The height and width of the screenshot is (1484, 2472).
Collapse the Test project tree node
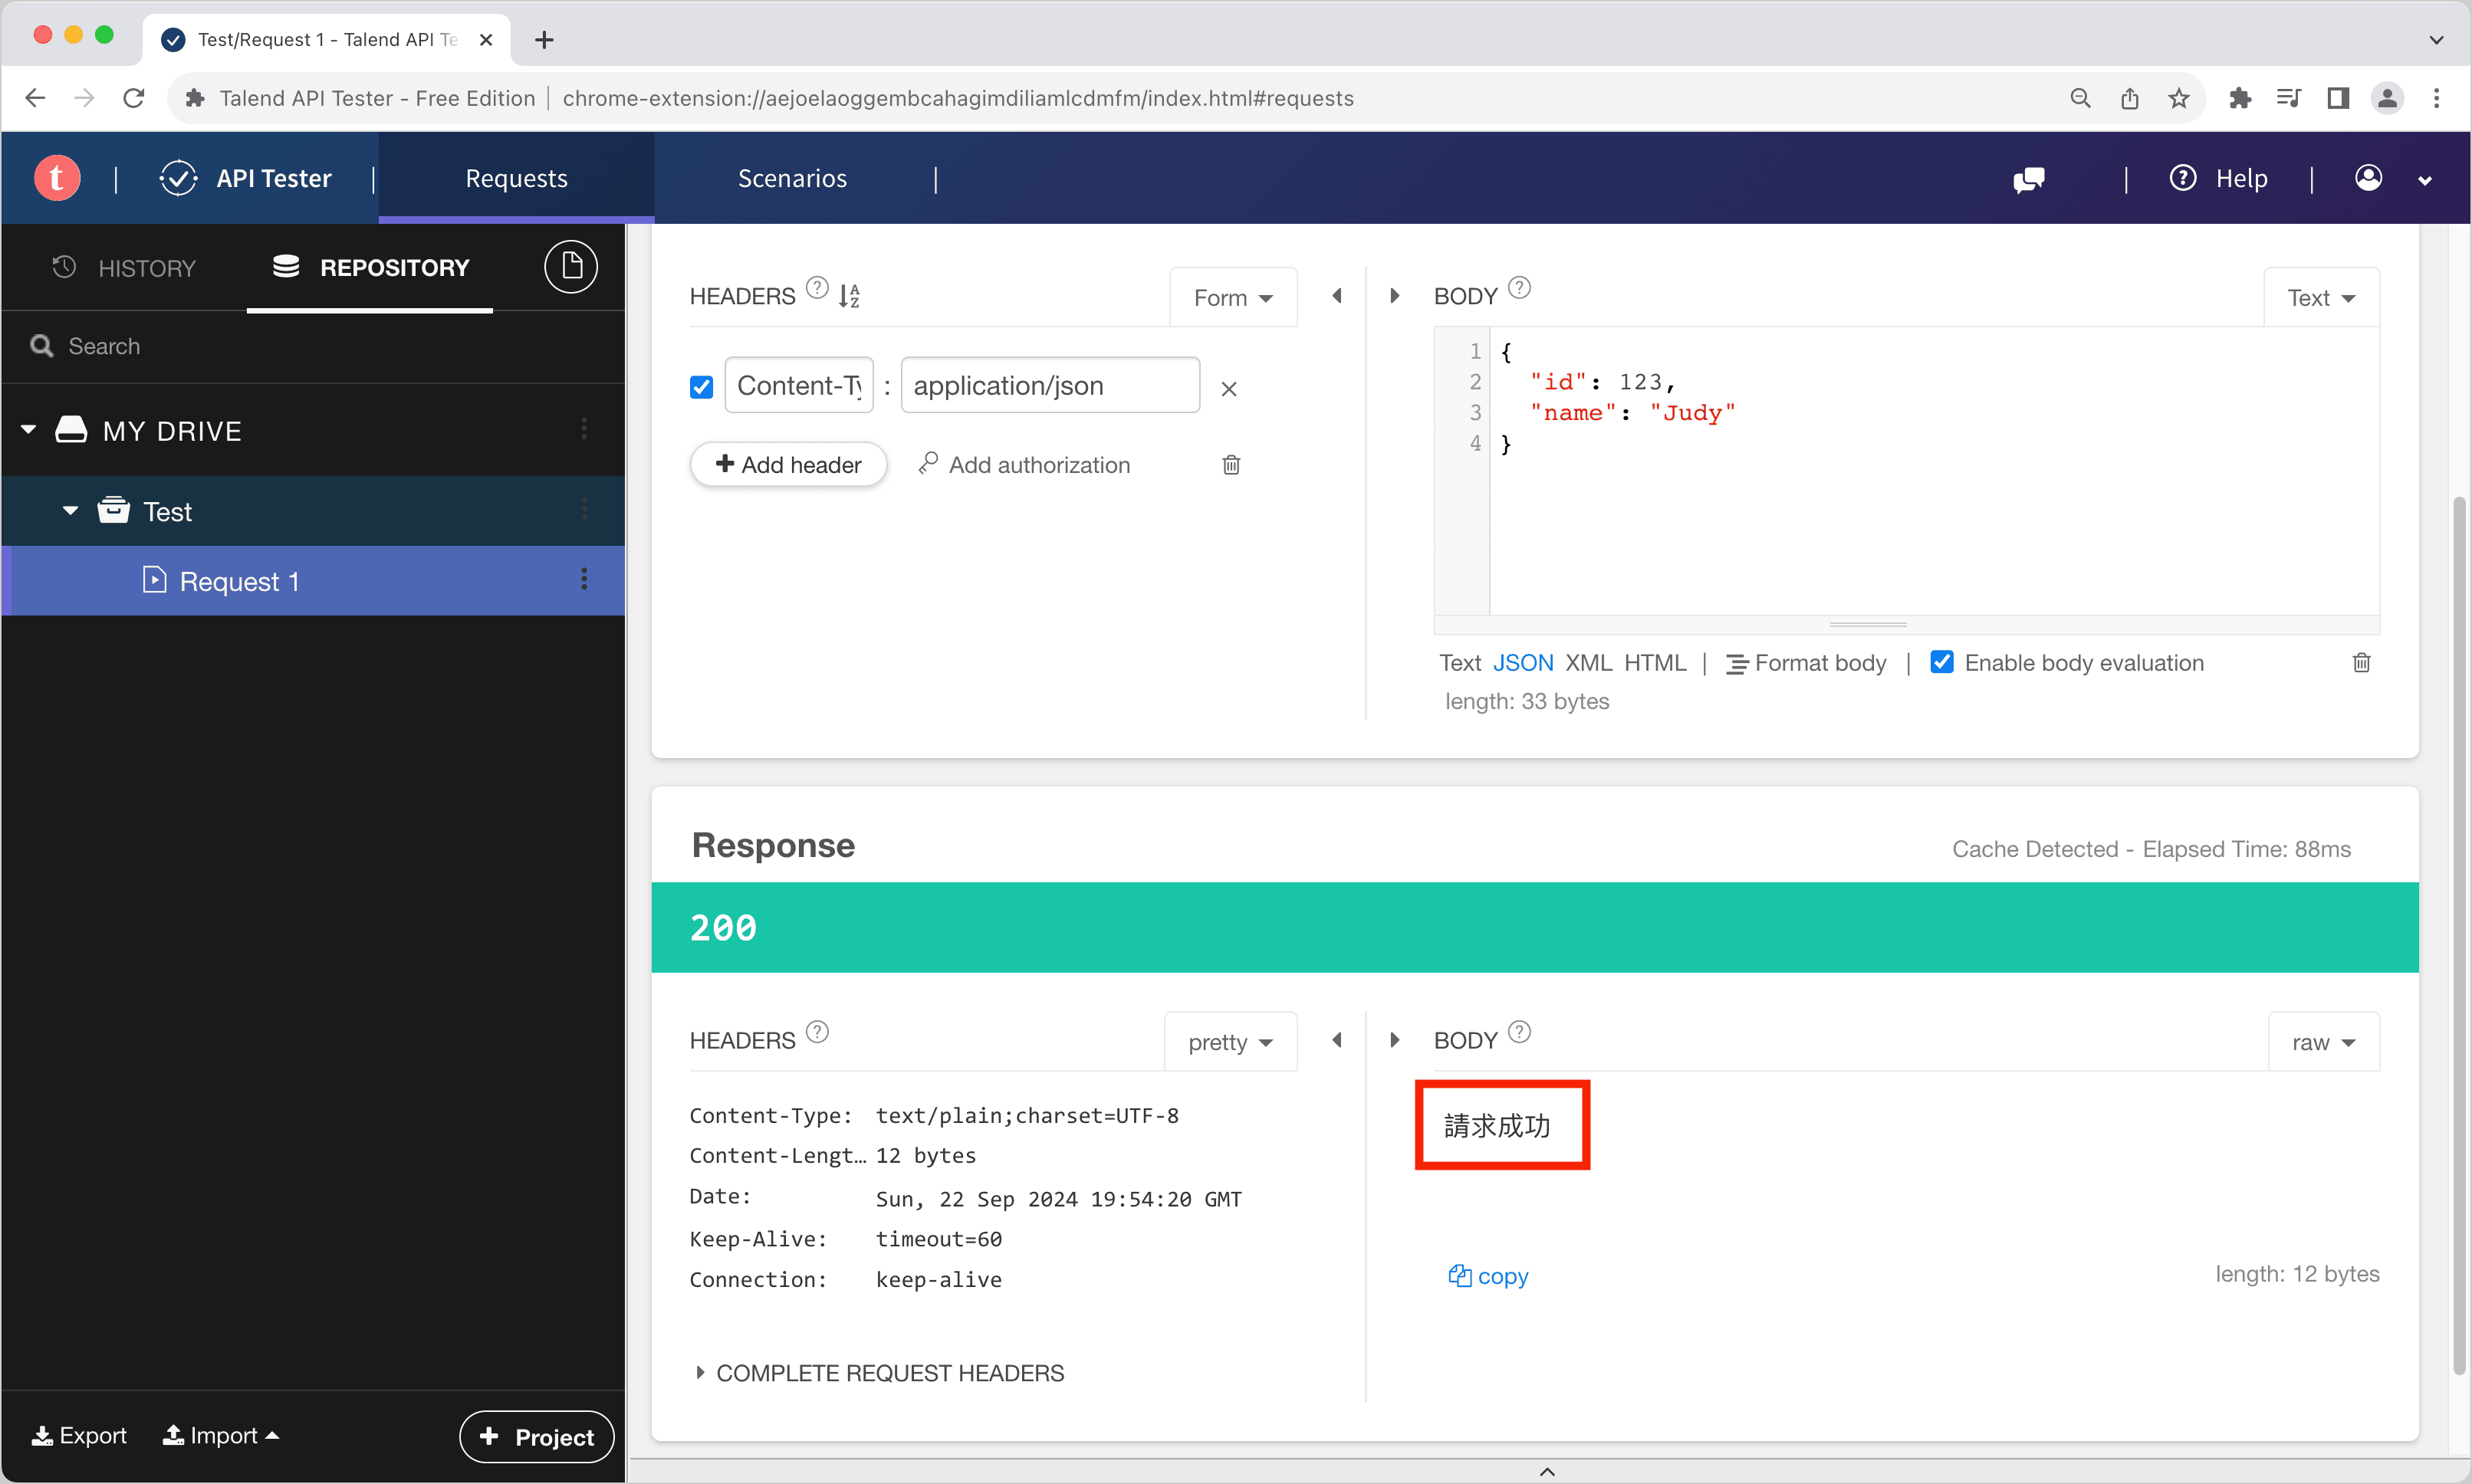click(x=70, y=511)
